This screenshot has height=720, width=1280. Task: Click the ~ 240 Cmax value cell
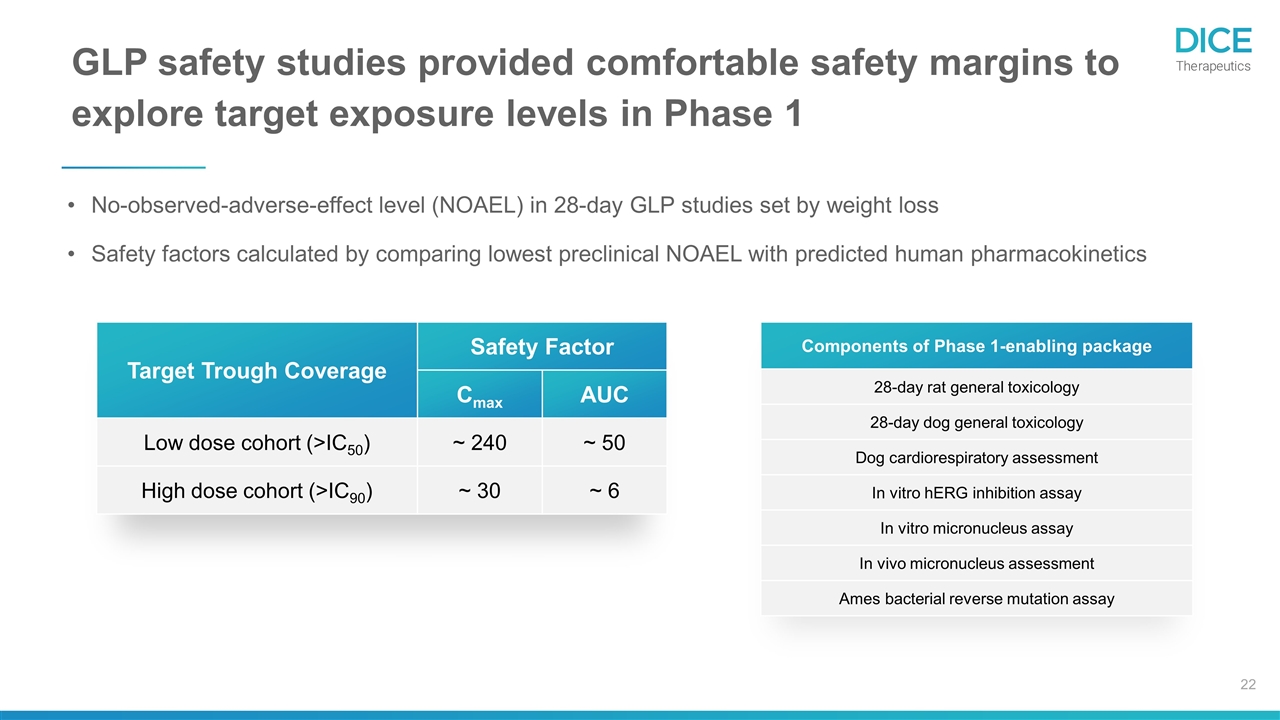point(479,442)
